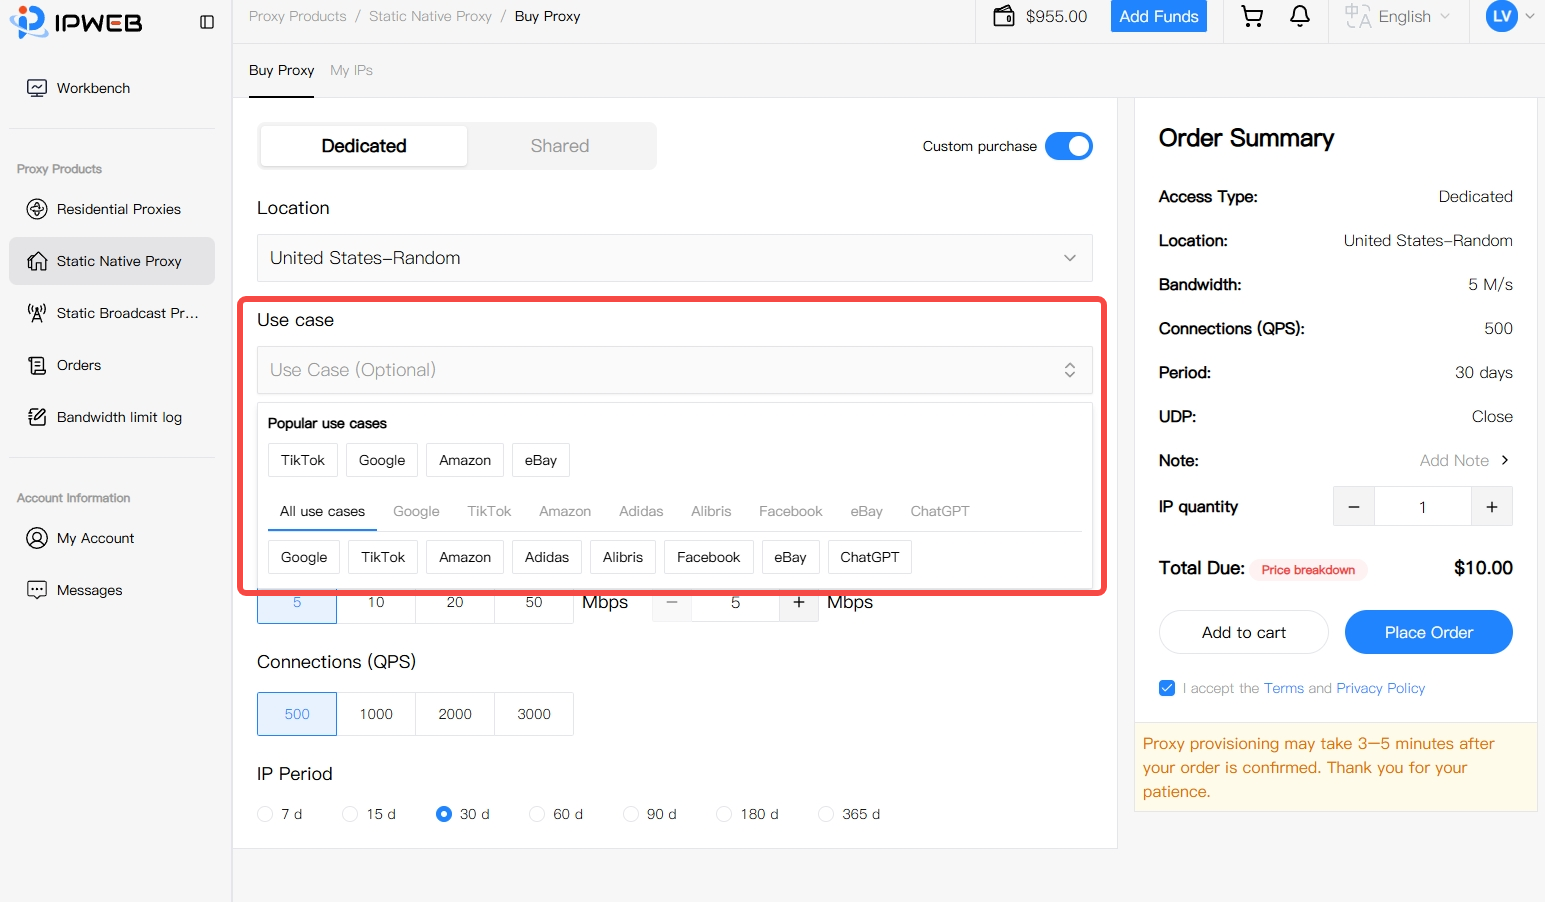Open Price breakdown tag
The image size is (1545, 902).
click(1308, 570)
